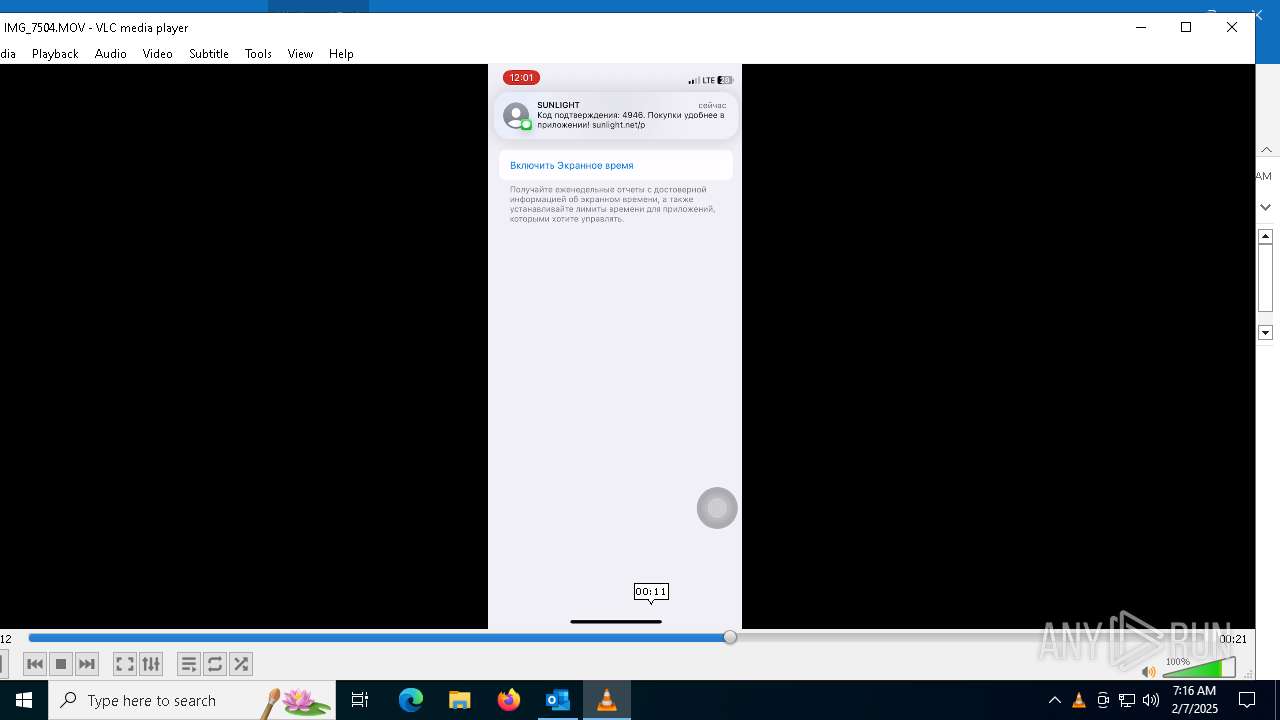Launch Microsoft Edge from taskbar
This screenshot has height=720, width=1280.
pyautogui.click(x=411, y=700)
